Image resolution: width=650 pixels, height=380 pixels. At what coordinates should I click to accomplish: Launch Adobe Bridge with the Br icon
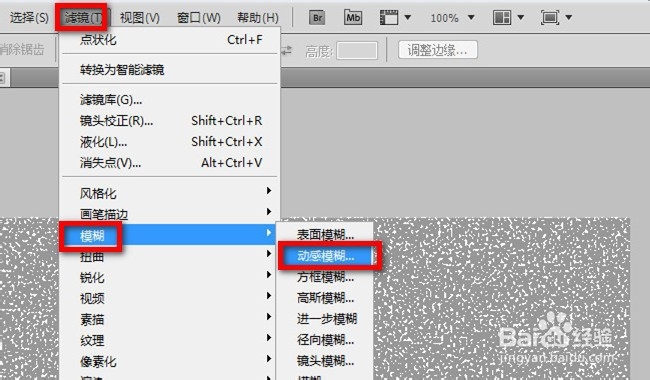coord(317,17)
